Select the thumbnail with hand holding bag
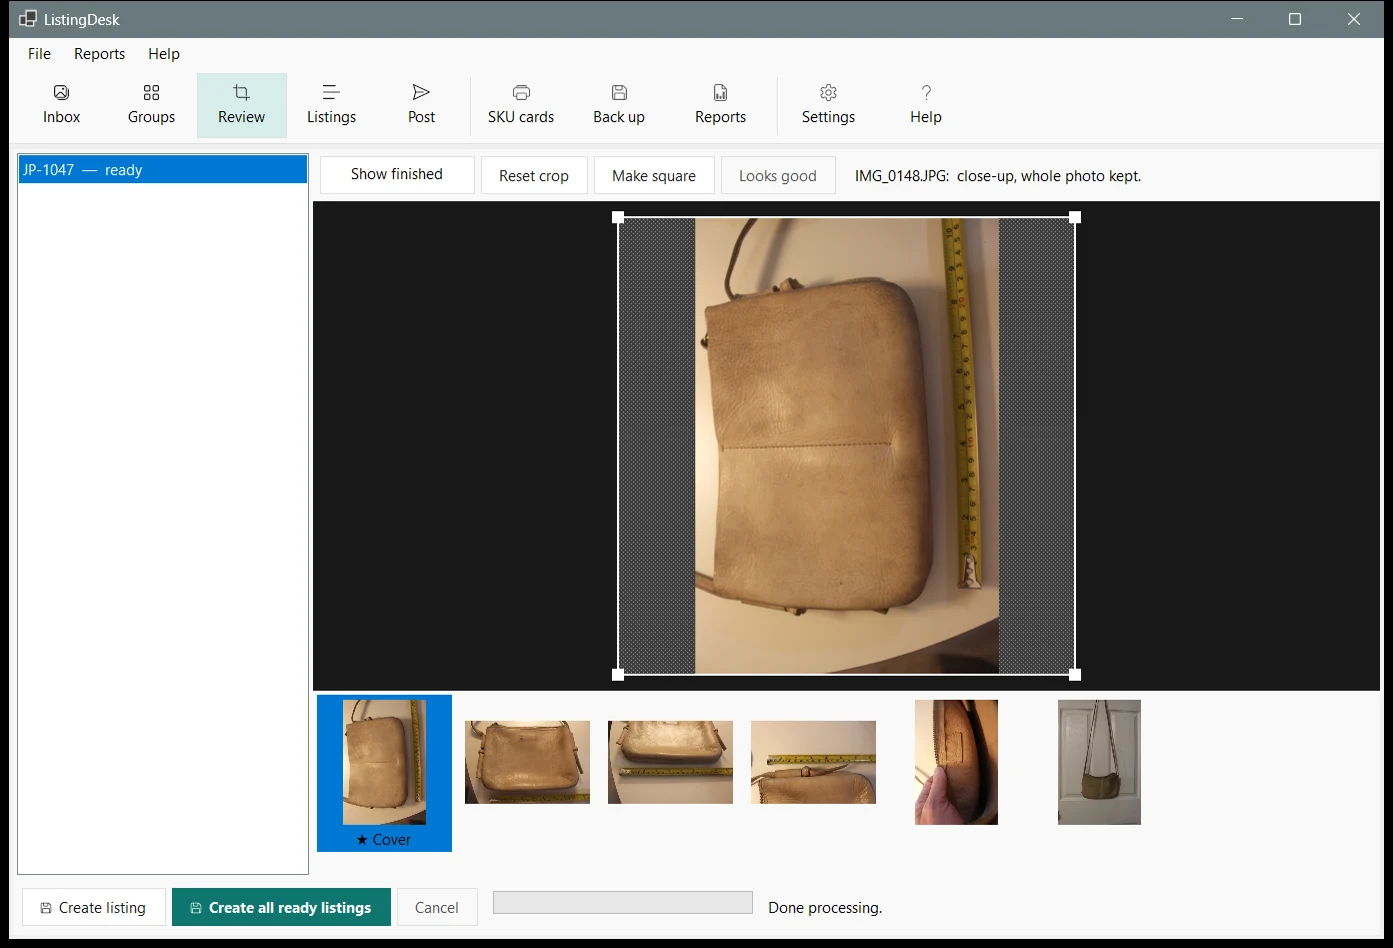This screenshot has width=1393, height=948. (x=956, y=762)
